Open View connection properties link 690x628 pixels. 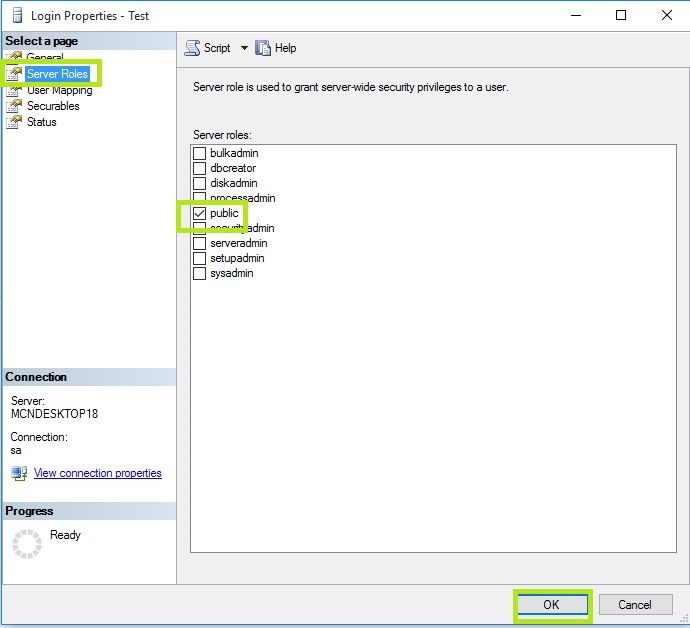98,473
